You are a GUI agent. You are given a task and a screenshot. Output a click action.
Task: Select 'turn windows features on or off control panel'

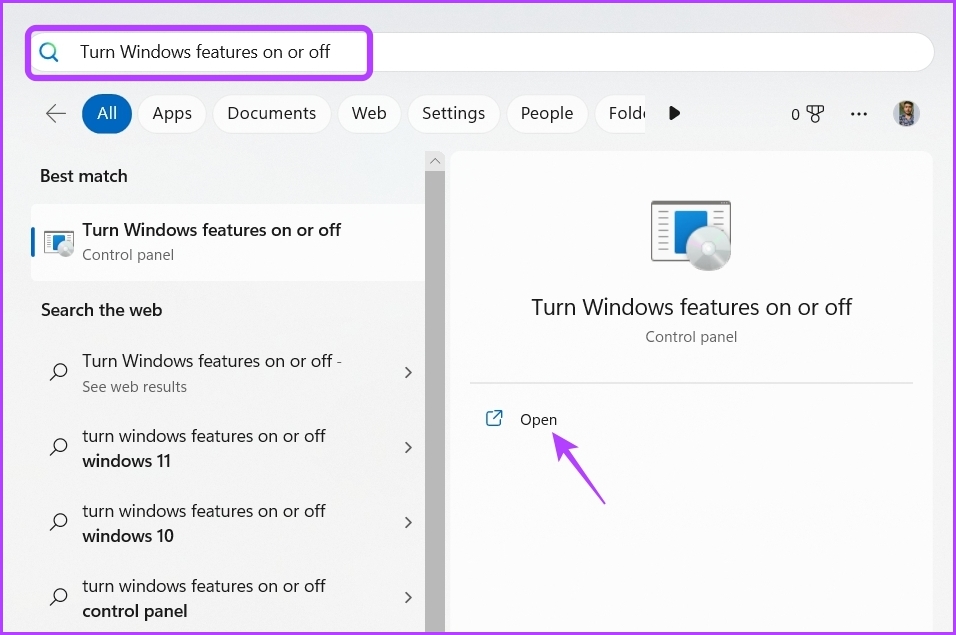tap(228, 598)
